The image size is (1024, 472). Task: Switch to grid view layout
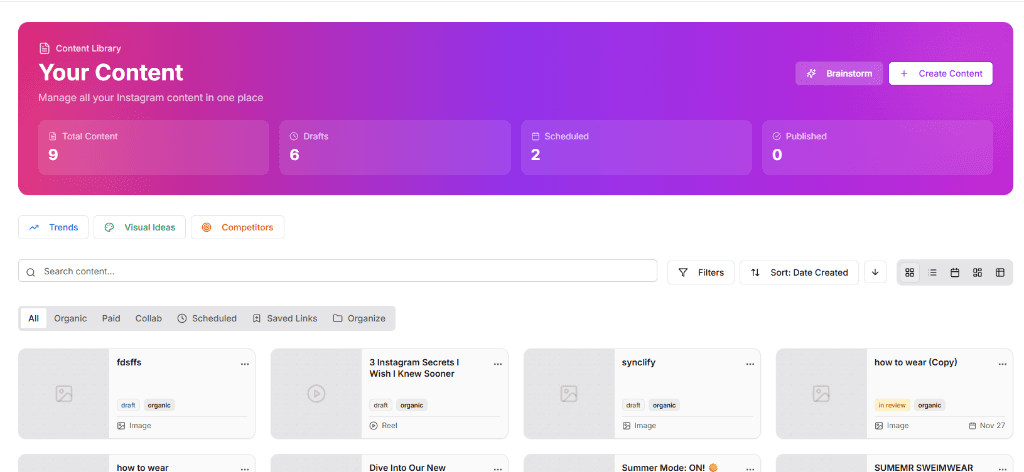909,272
